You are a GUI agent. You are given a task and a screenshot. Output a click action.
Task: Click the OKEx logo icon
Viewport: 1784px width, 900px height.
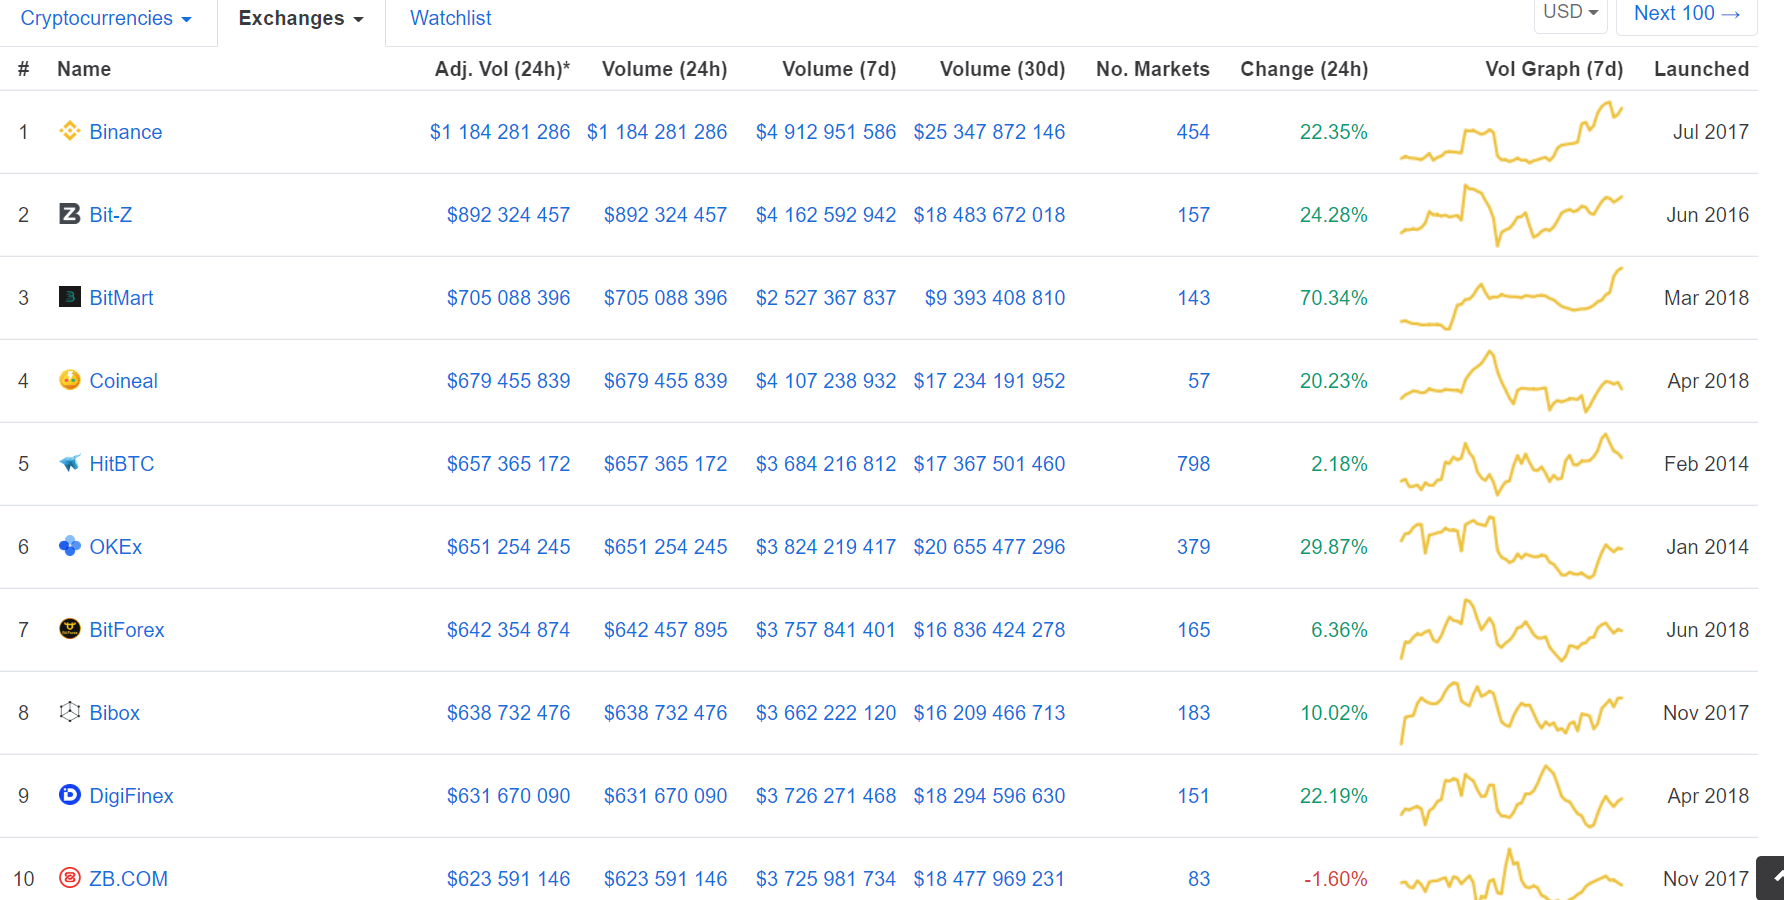click(x=69, y=546)
